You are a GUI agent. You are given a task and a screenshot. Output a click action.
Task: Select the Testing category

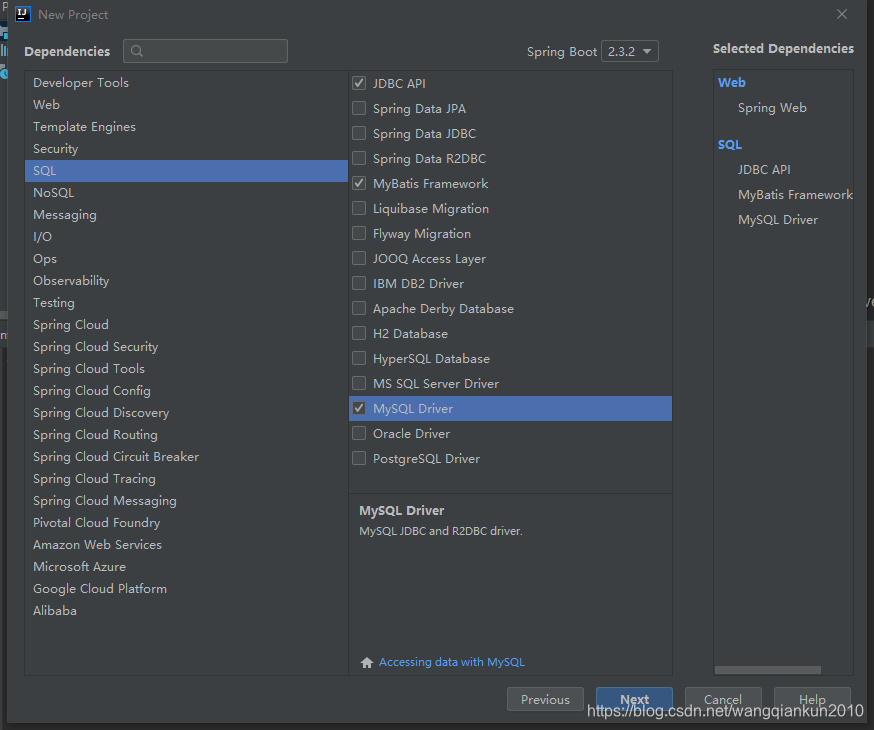tap(186, 303)
